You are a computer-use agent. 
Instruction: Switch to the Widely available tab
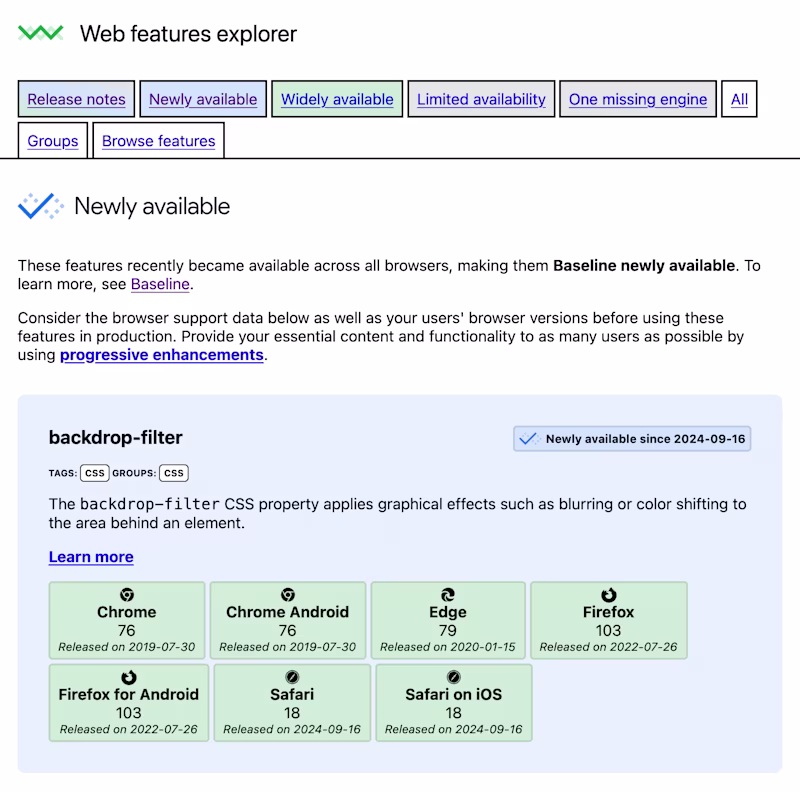pos(337,99)
